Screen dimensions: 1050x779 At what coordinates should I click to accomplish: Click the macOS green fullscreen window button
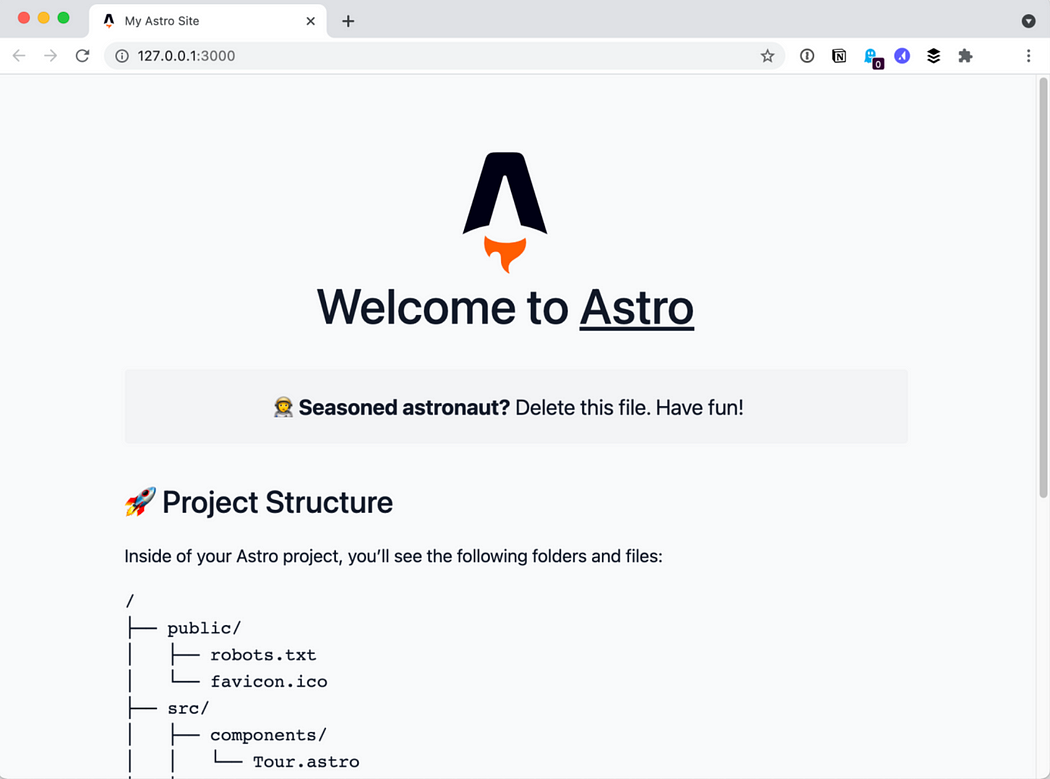pyautogui.click(x=64, y=18)
